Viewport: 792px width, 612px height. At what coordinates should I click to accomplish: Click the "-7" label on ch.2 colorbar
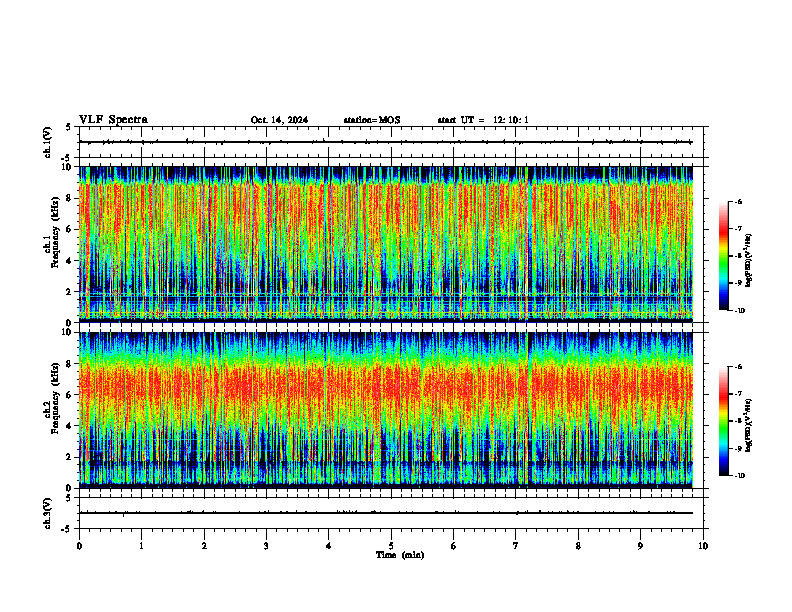[x=738, y=394]
